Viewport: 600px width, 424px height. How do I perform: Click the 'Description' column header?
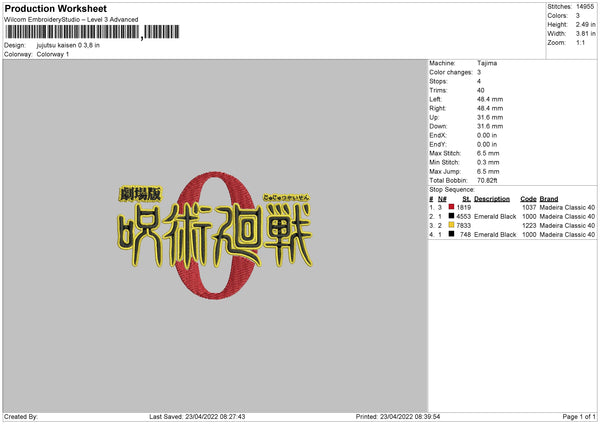(492, 199)
